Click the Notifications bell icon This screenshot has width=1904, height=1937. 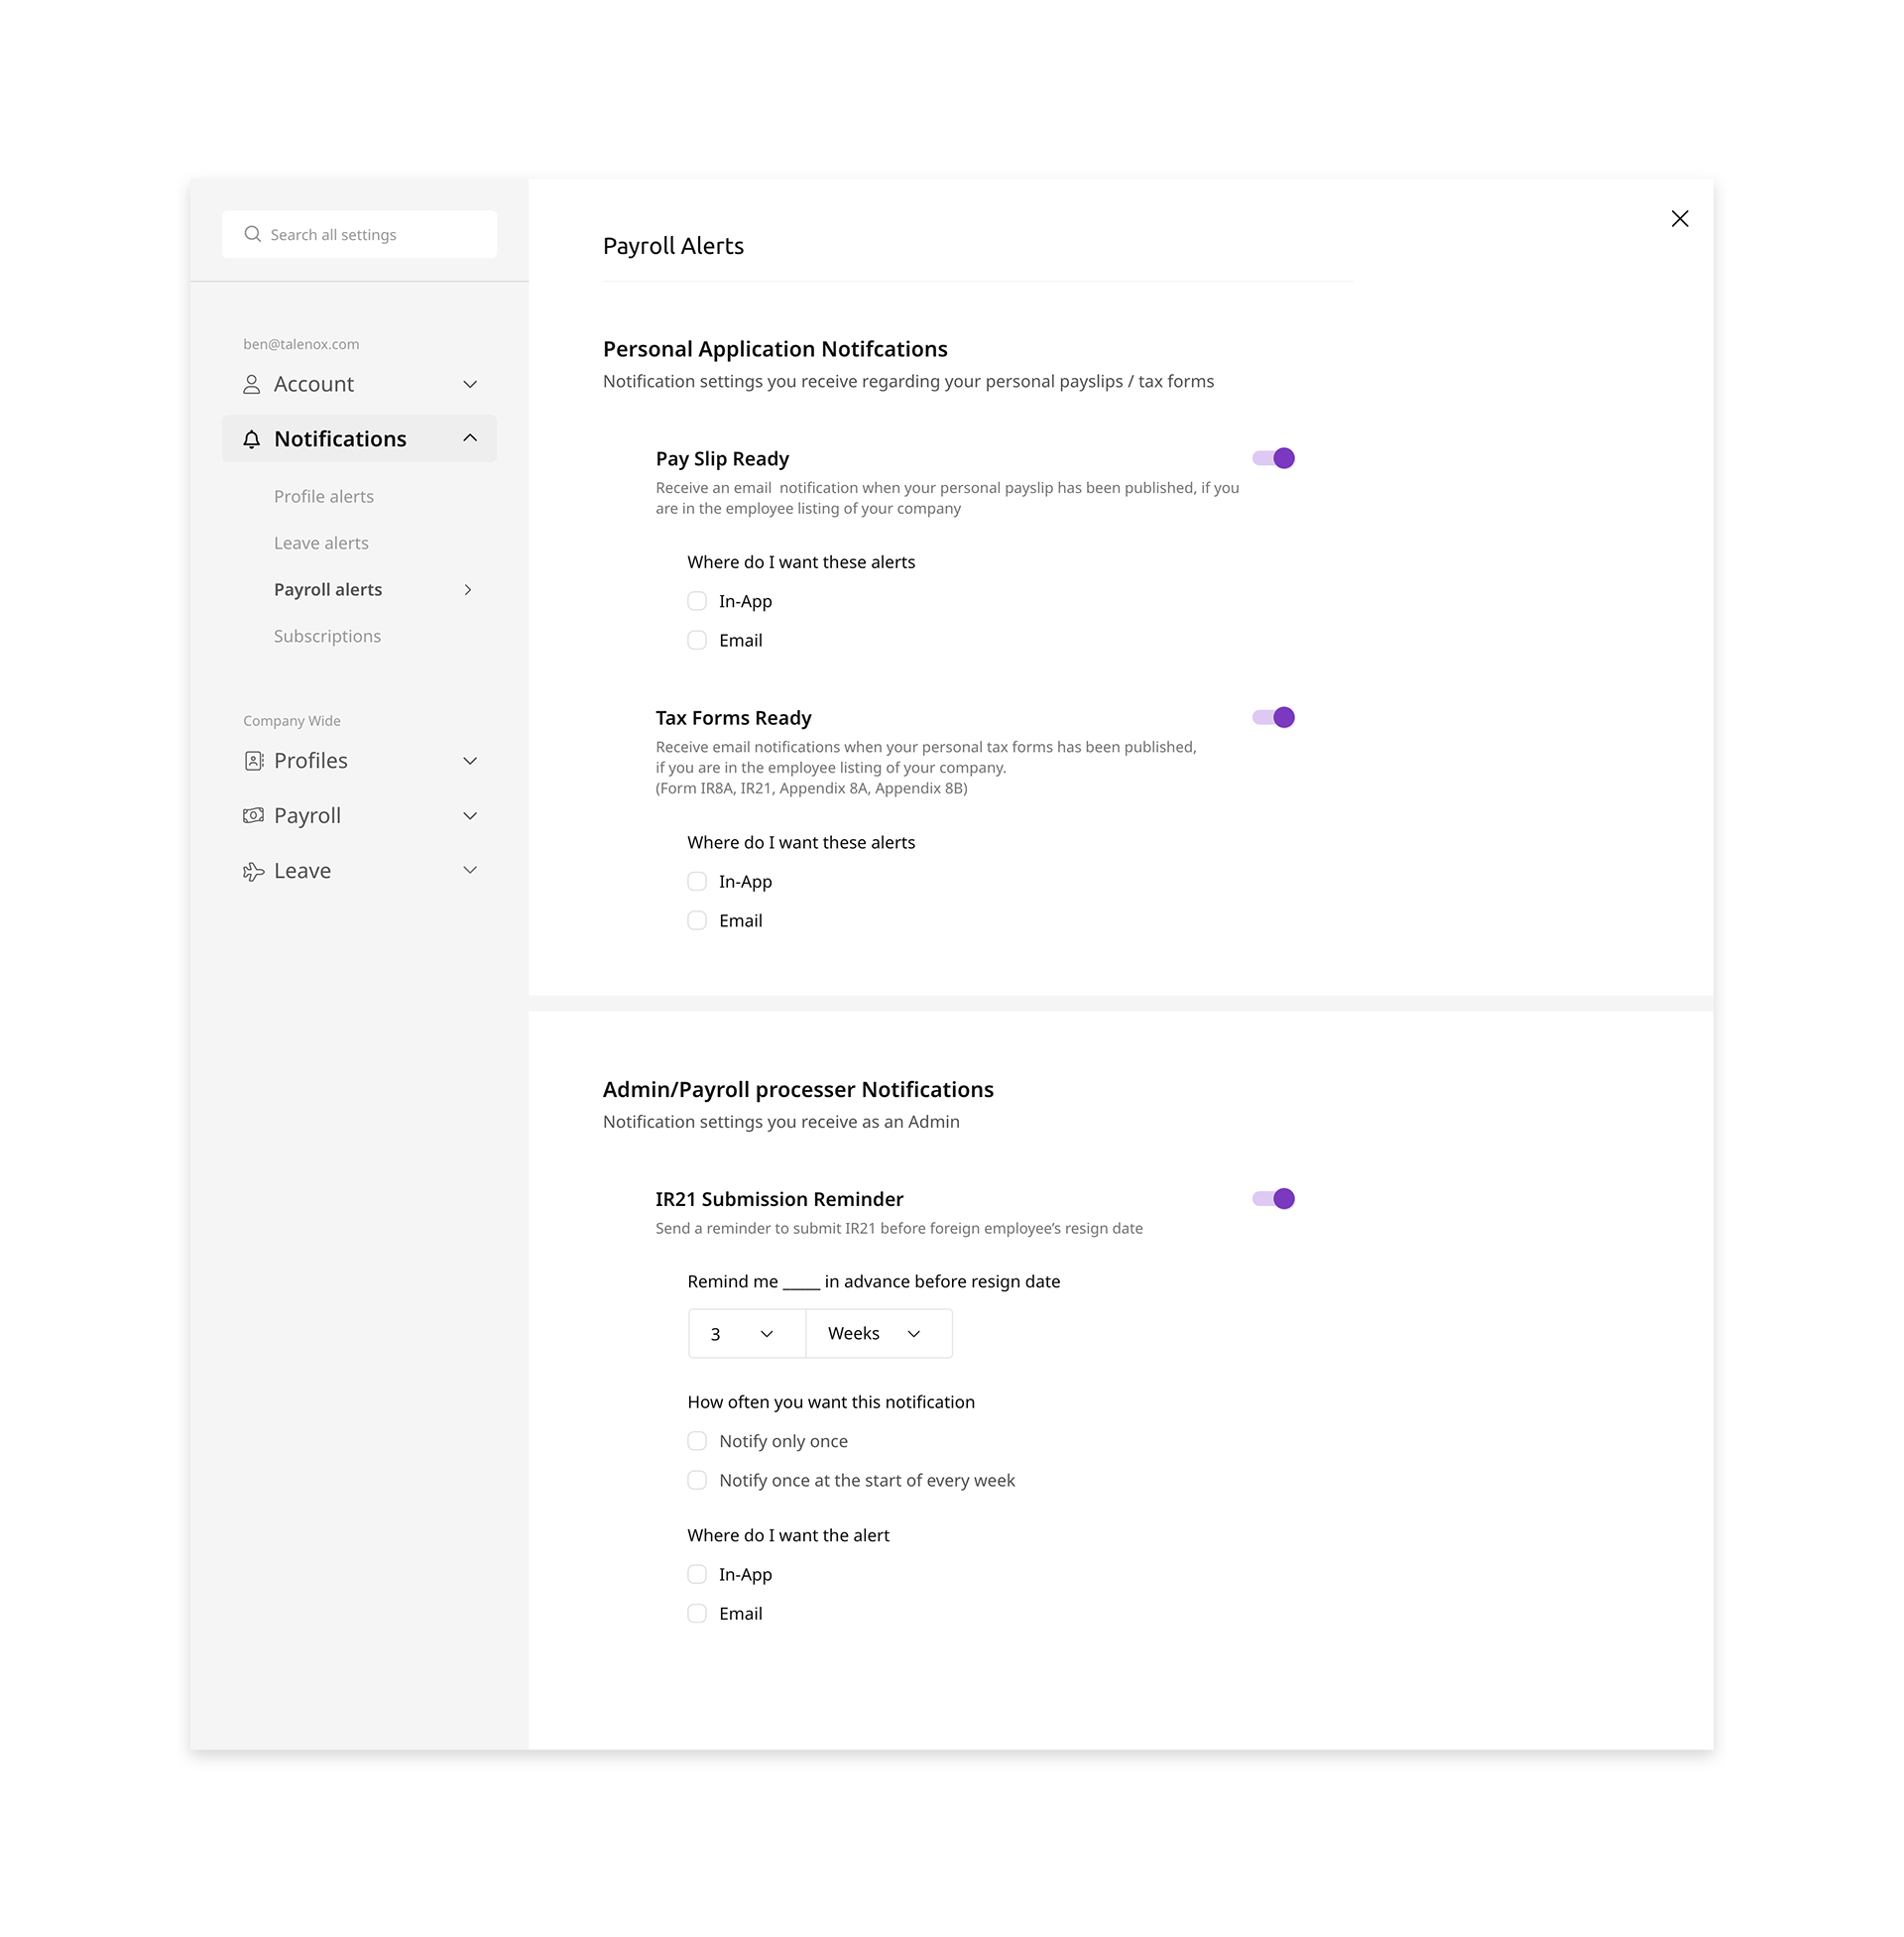click(252, 439)
